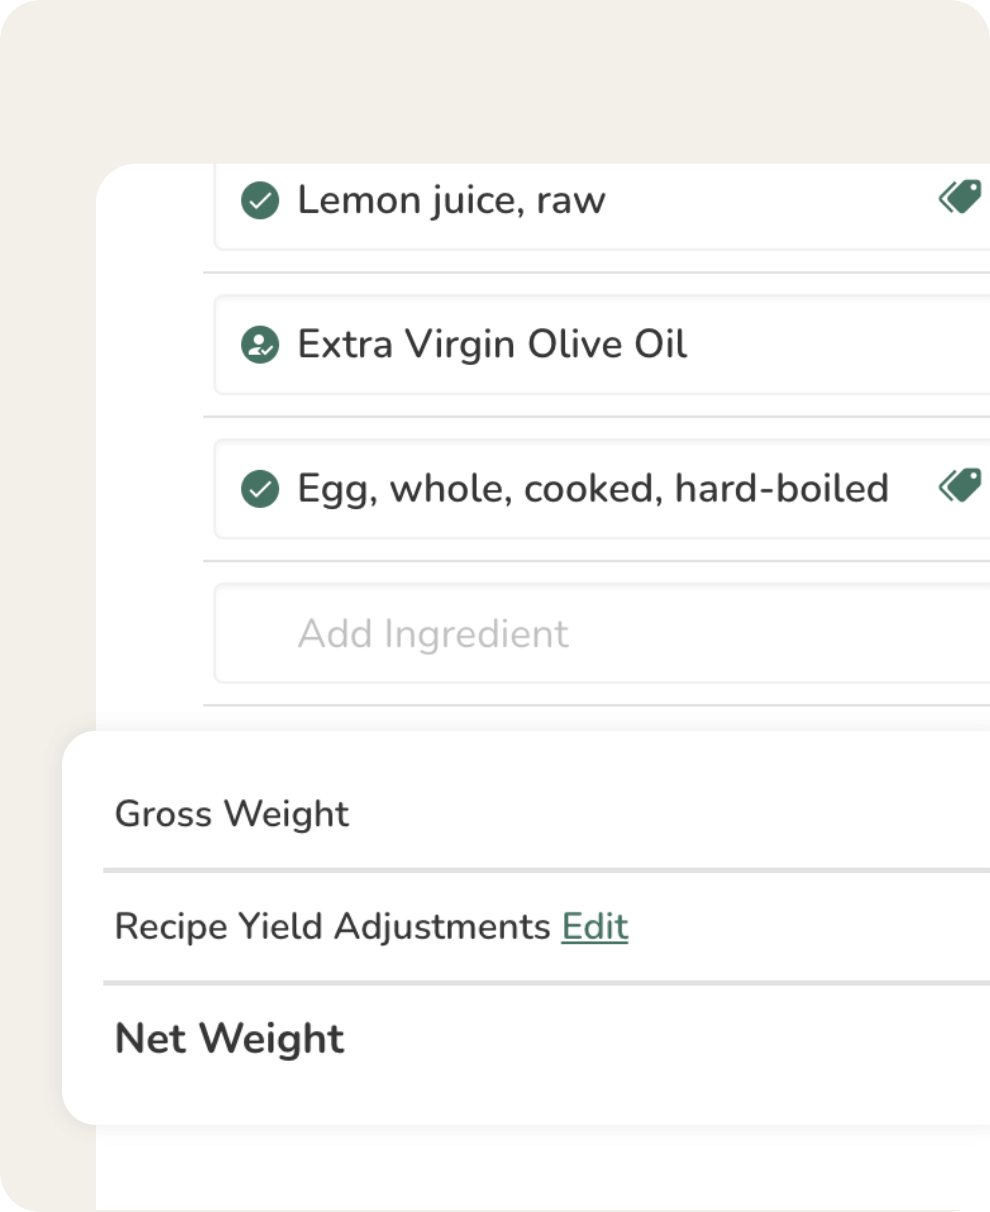Image resolution: width=990 pixels, height=1212 pixels.
Task: Click the verified checkmark beside Lemon juice
Action: 260,201
